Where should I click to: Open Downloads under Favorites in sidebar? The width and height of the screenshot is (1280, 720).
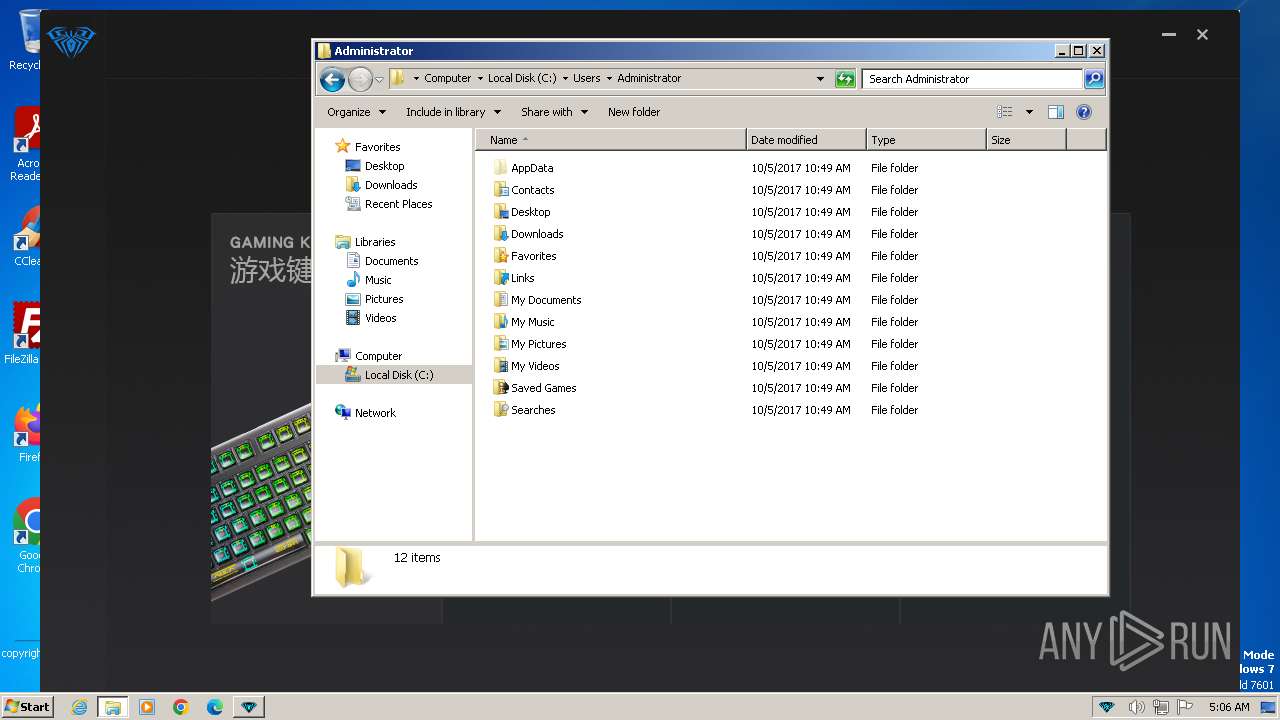point(381,185)
